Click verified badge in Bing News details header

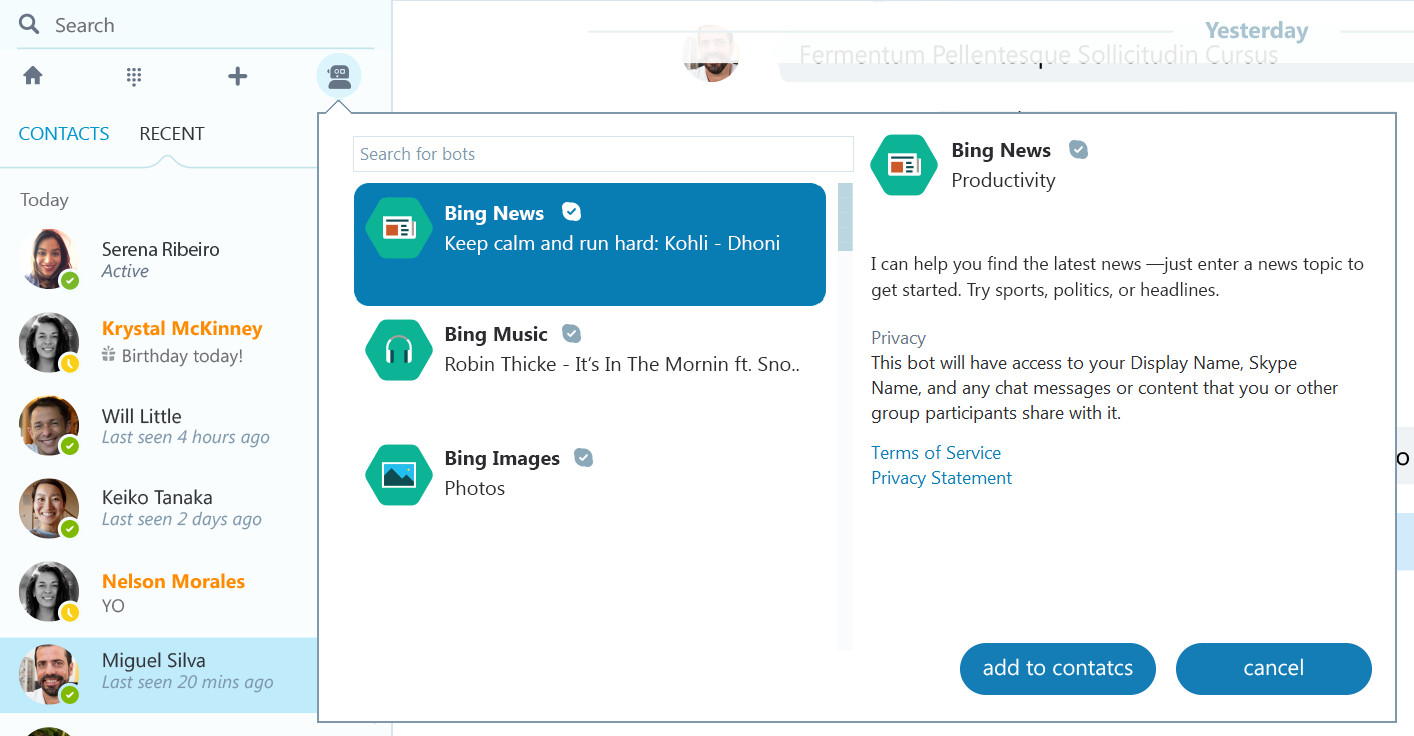click(x=1078, y=150)
